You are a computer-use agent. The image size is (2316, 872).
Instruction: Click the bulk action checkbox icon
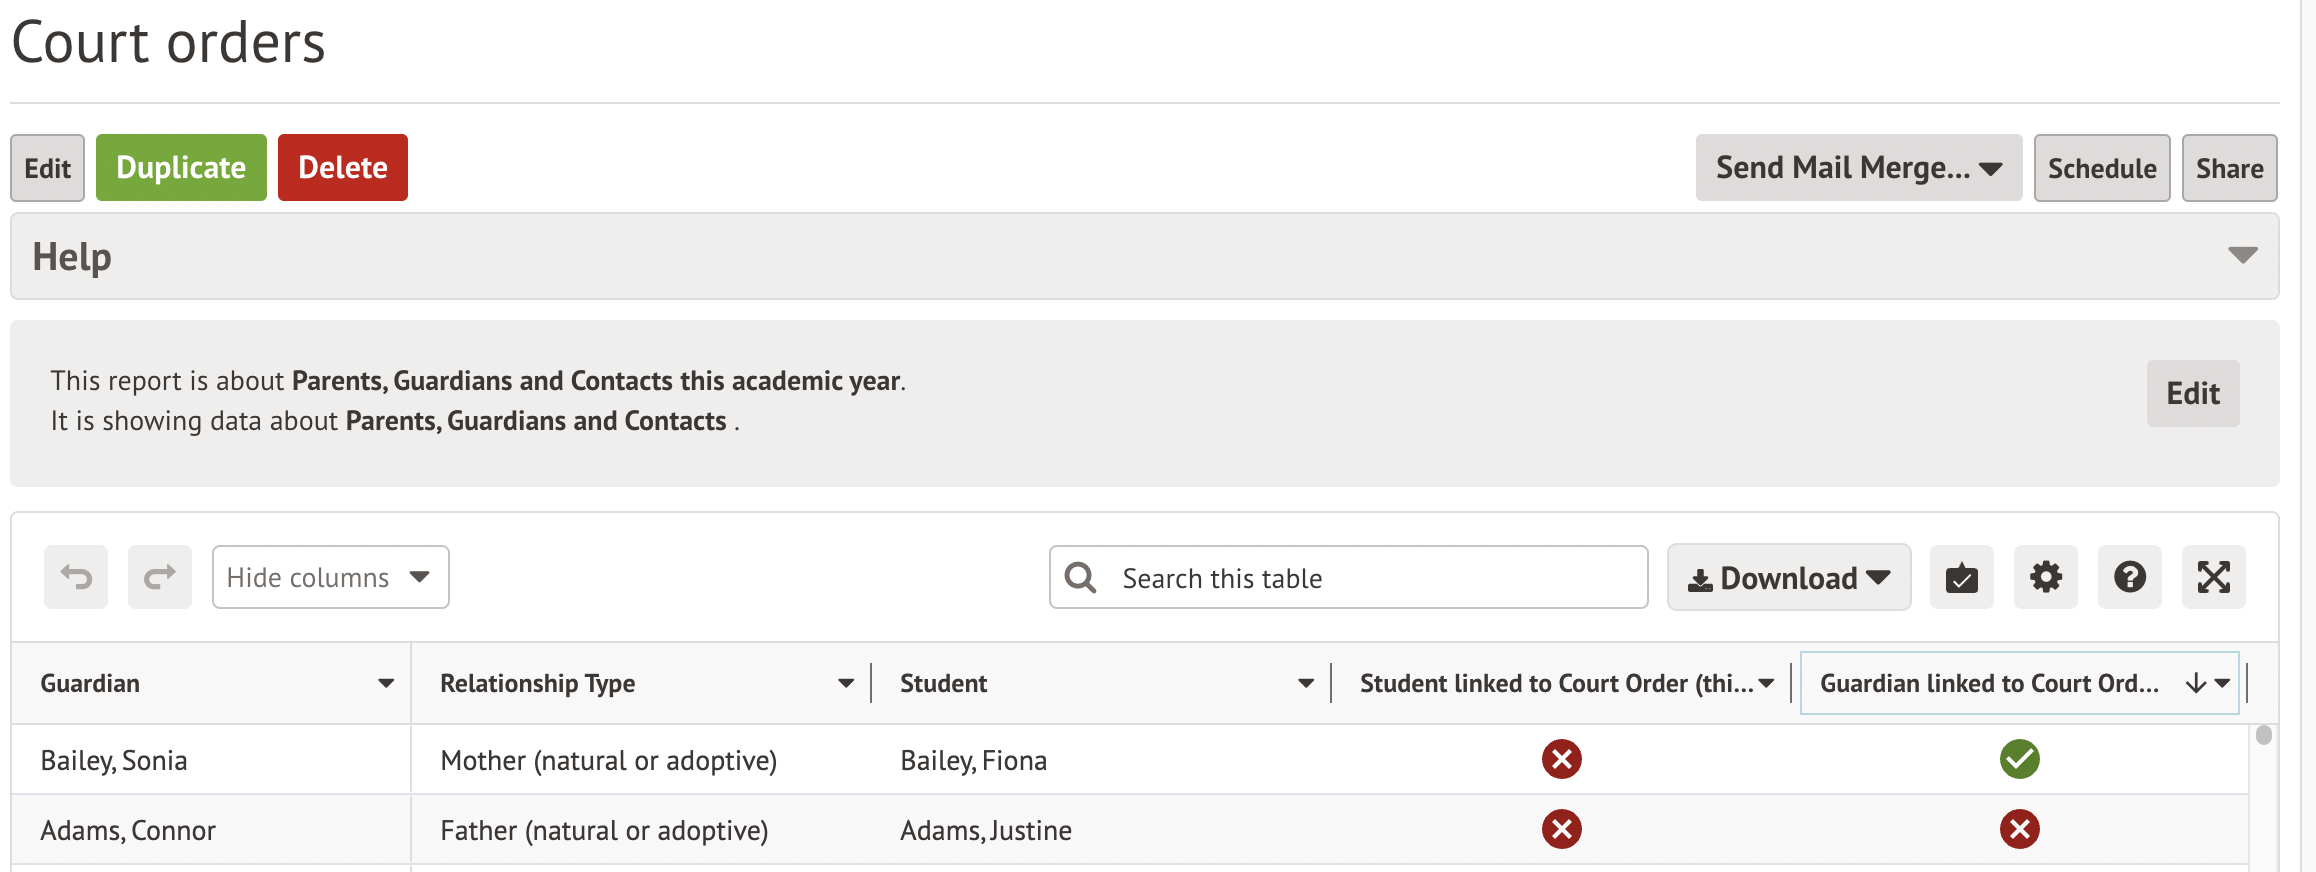coord(1961,577)
